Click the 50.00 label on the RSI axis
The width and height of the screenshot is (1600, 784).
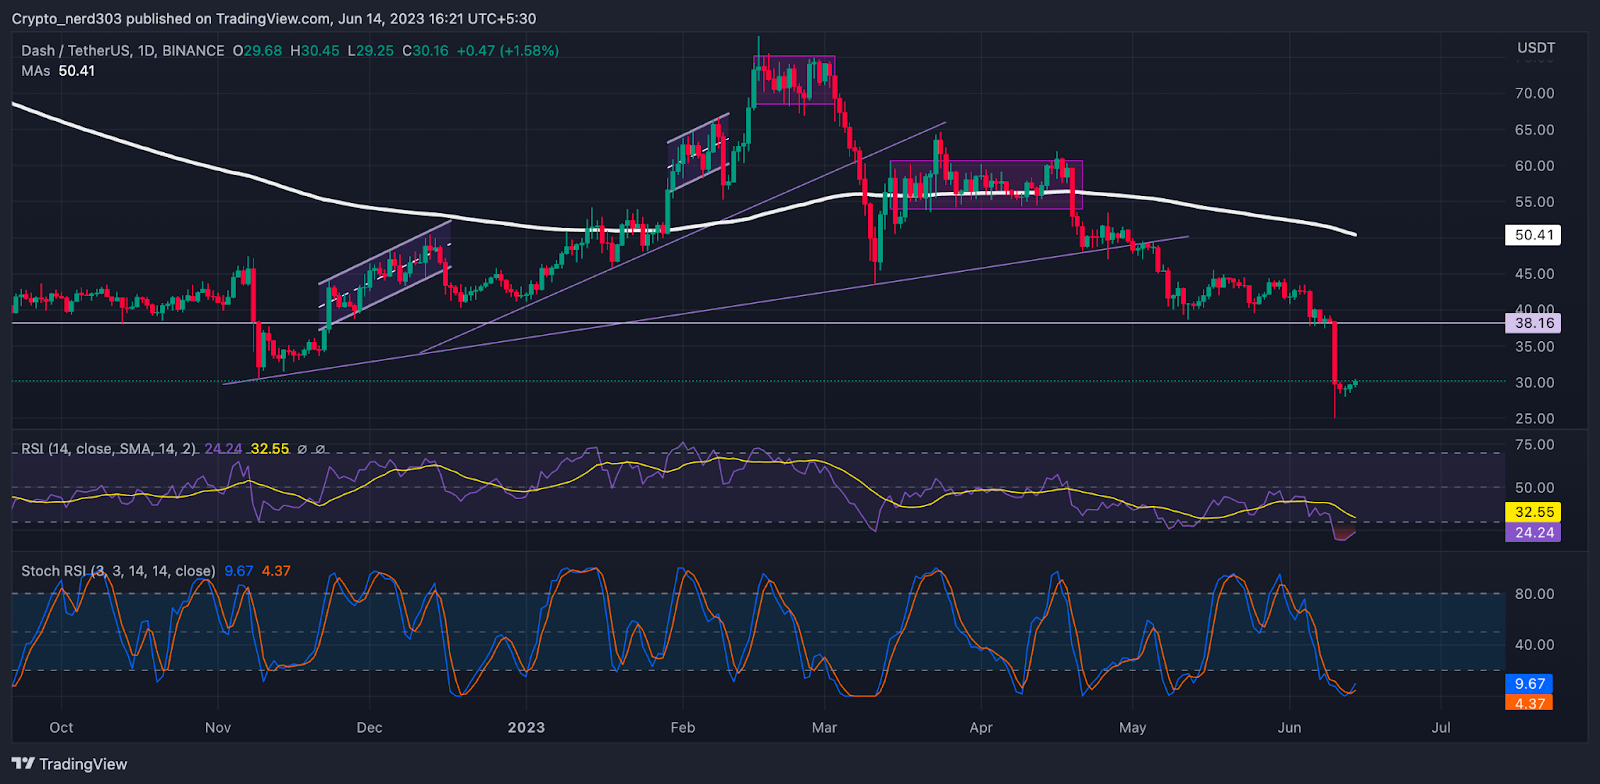(x=1534, y=488)
